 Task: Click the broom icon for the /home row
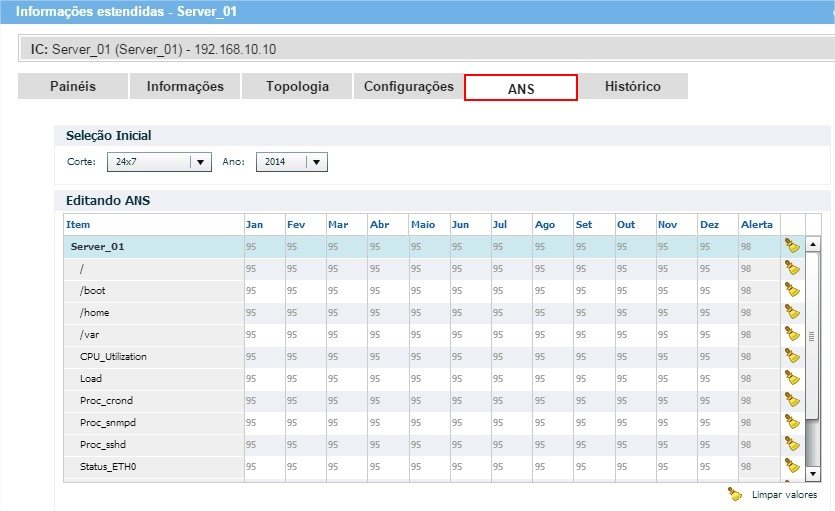tap(792, 312)
